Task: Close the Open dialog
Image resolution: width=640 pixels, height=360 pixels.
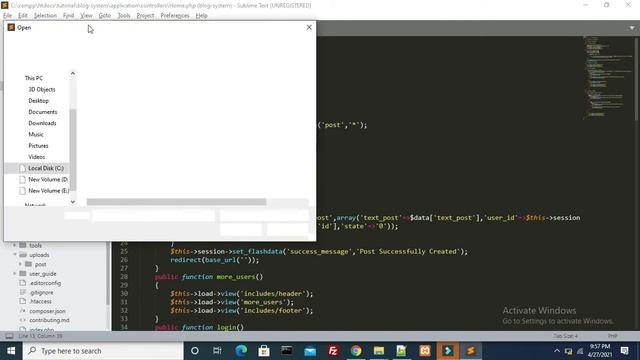Action: [x=309, y=27]
